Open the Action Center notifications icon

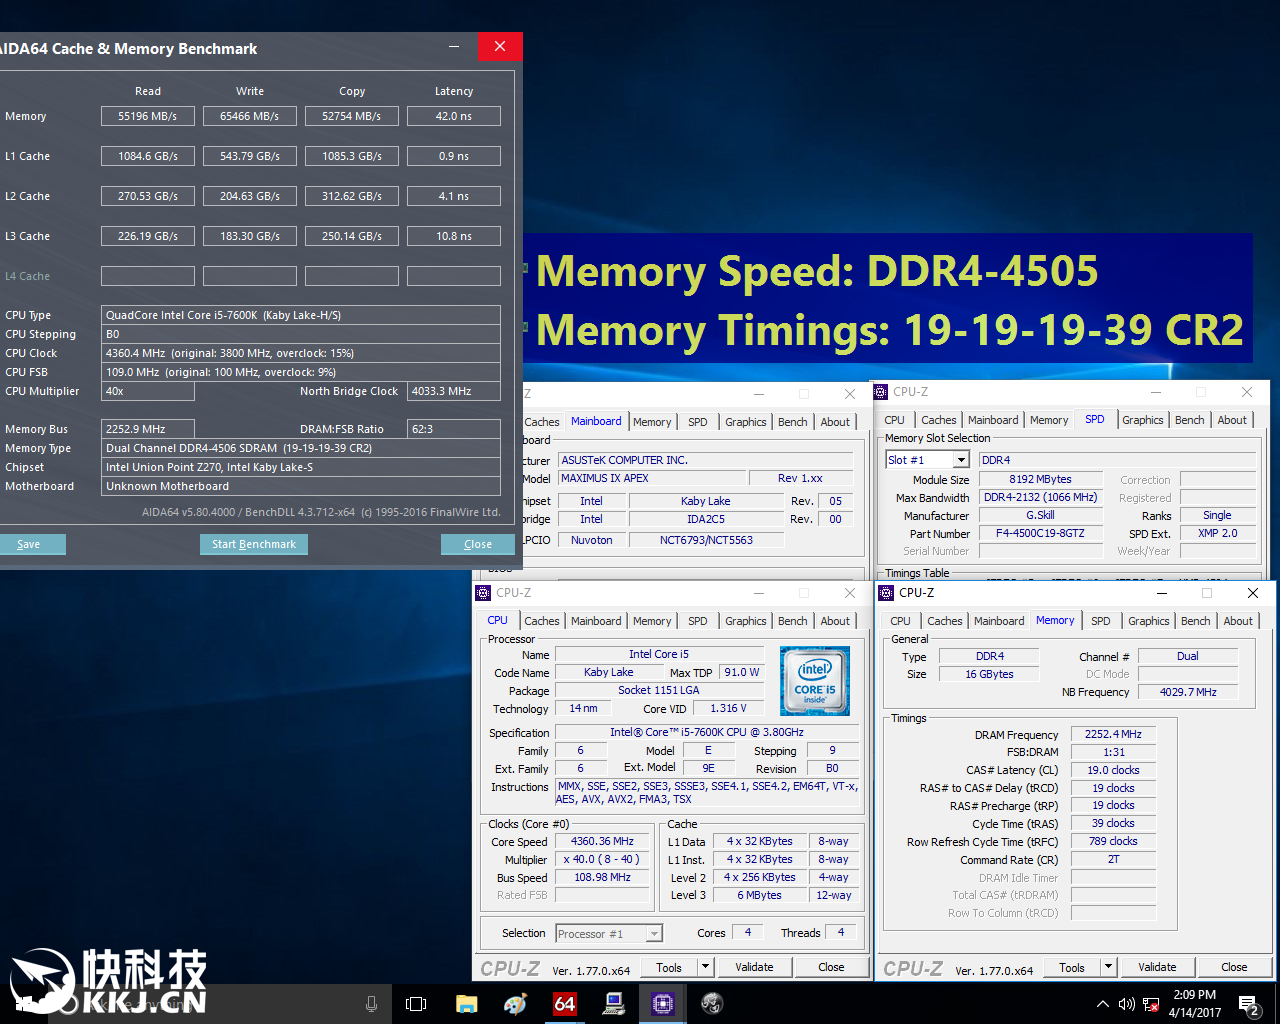[x=1248, y=1003]
